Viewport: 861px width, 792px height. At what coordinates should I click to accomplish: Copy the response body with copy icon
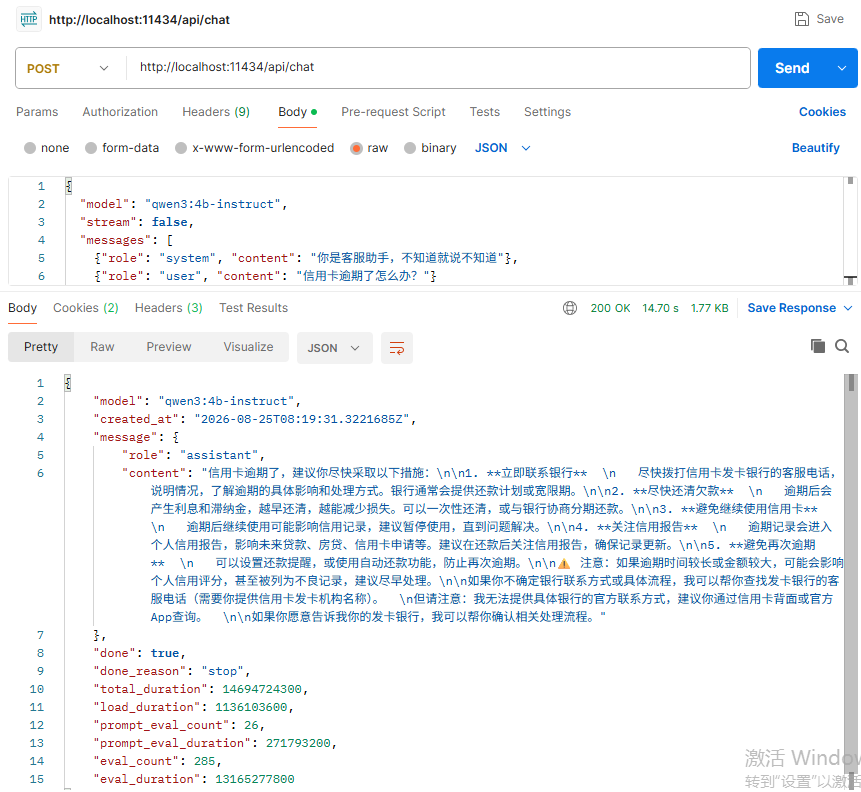818,345
